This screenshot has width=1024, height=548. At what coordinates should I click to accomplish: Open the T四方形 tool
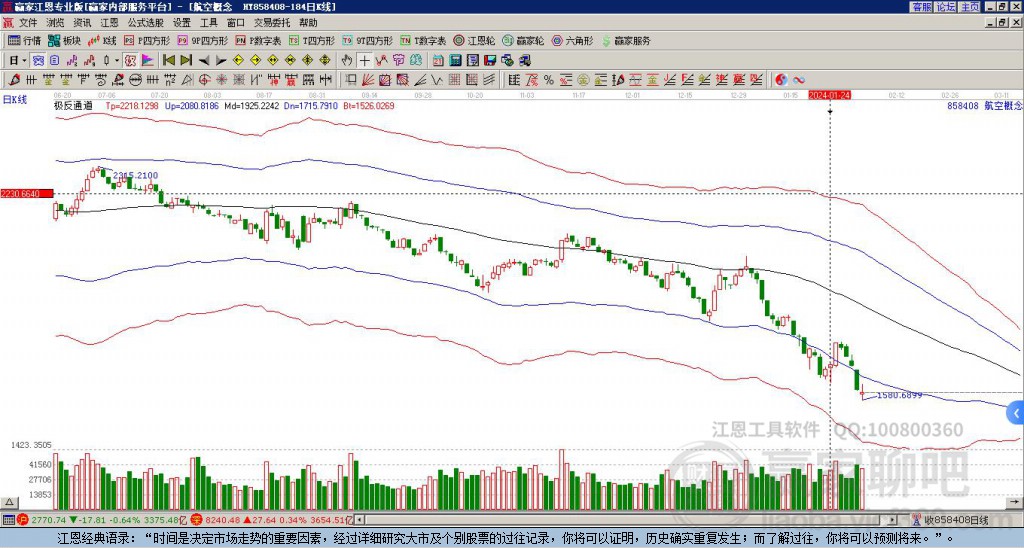point(312,40)
